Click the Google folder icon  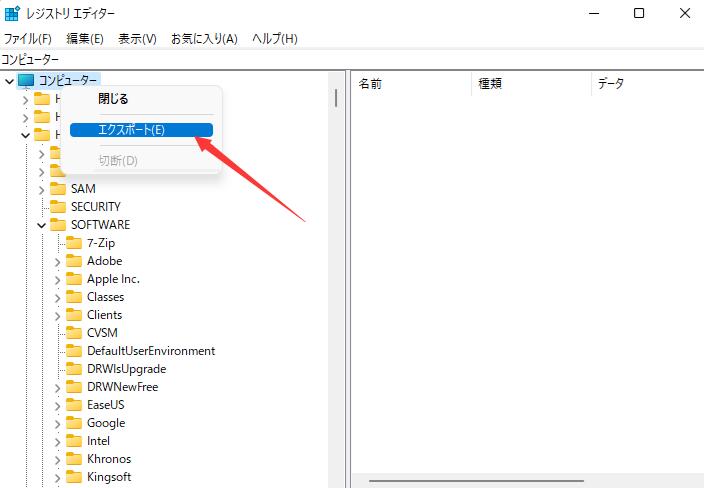click(x=74, y=423)
